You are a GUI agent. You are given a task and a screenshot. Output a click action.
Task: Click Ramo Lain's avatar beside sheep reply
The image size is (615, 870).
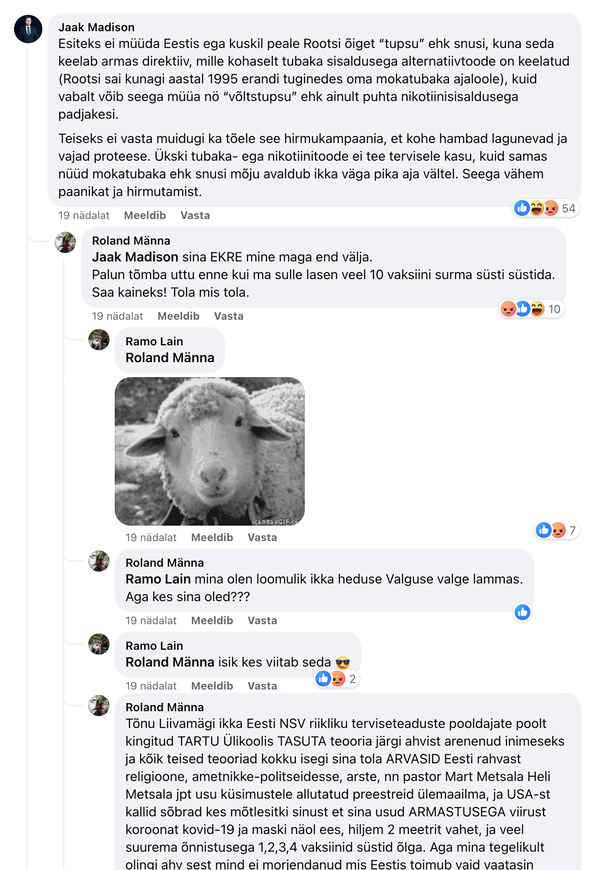tap(99, 340)
